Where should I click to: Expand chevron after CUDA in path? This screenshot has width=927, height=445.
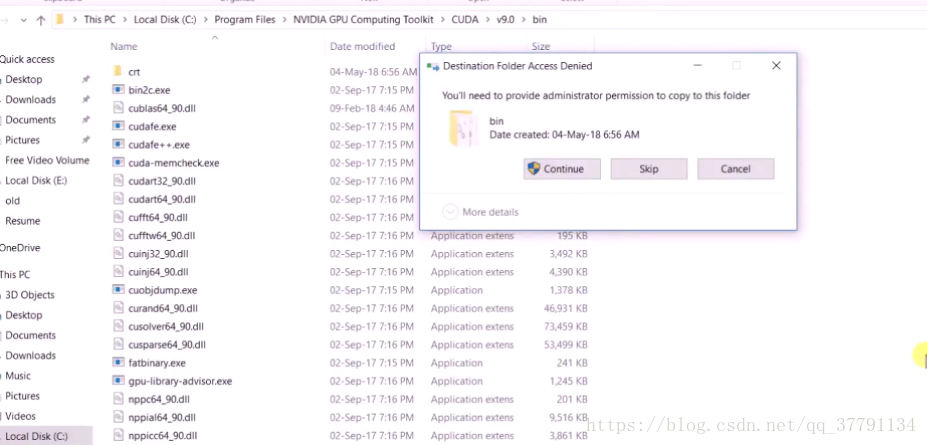pyautogui.click(x=488, y=20)
